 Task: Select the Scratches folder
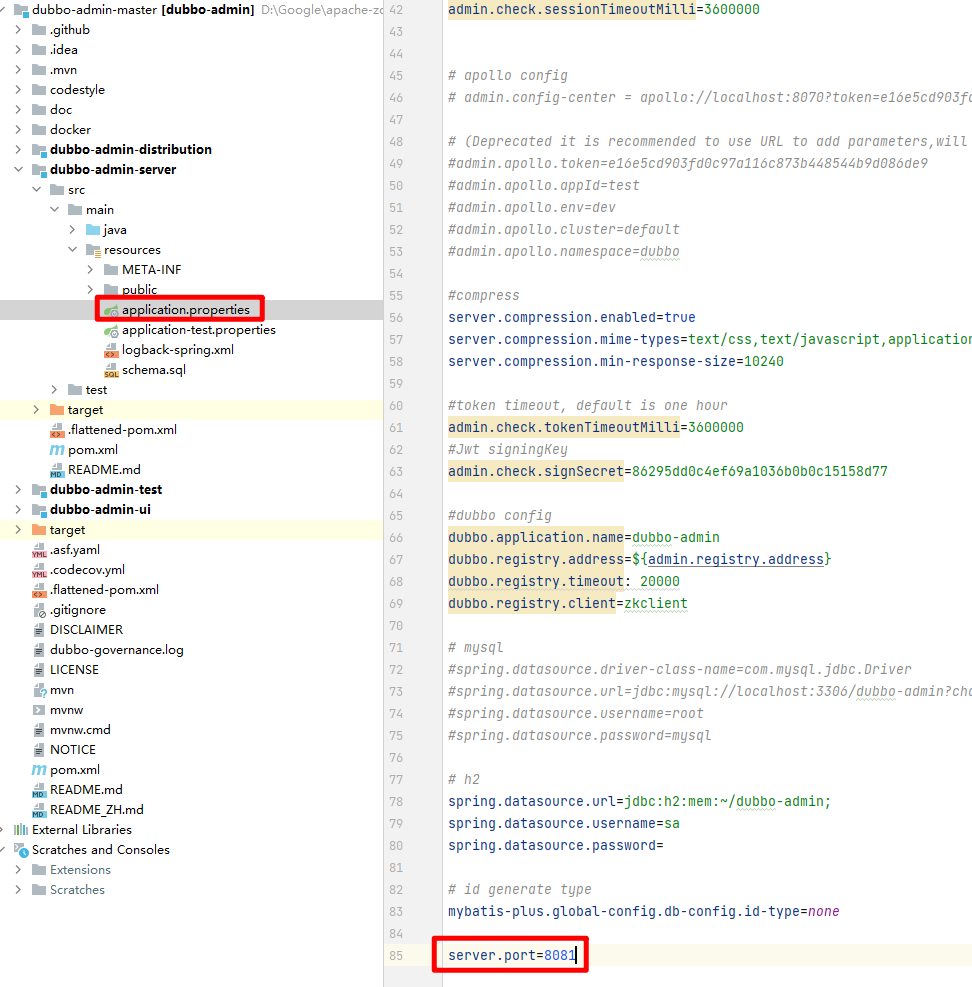(77, 889)
